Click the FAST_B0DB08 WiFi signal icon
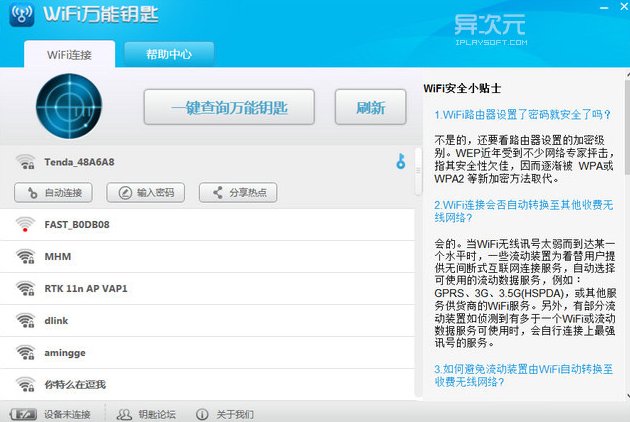 tap(25, 225)
